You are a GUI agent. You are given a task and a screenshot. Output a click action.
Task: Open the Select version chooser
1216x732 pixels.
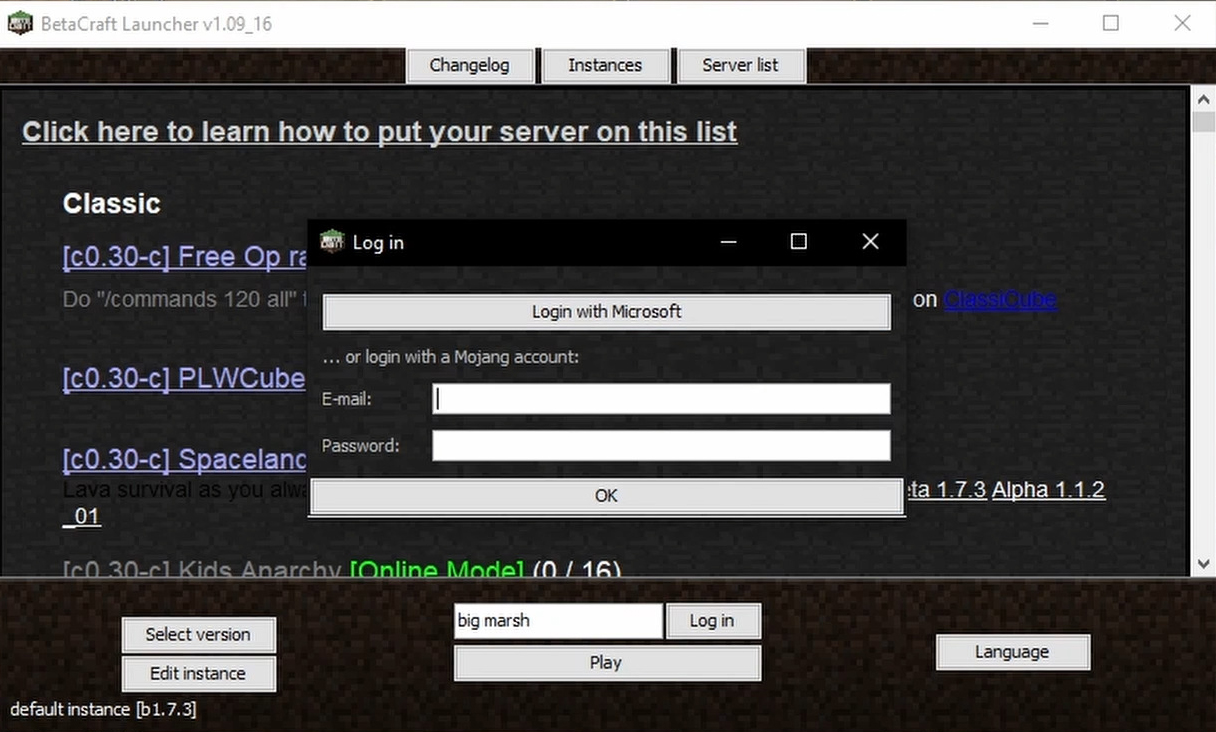pyautogui.click(x=198, y=635)
